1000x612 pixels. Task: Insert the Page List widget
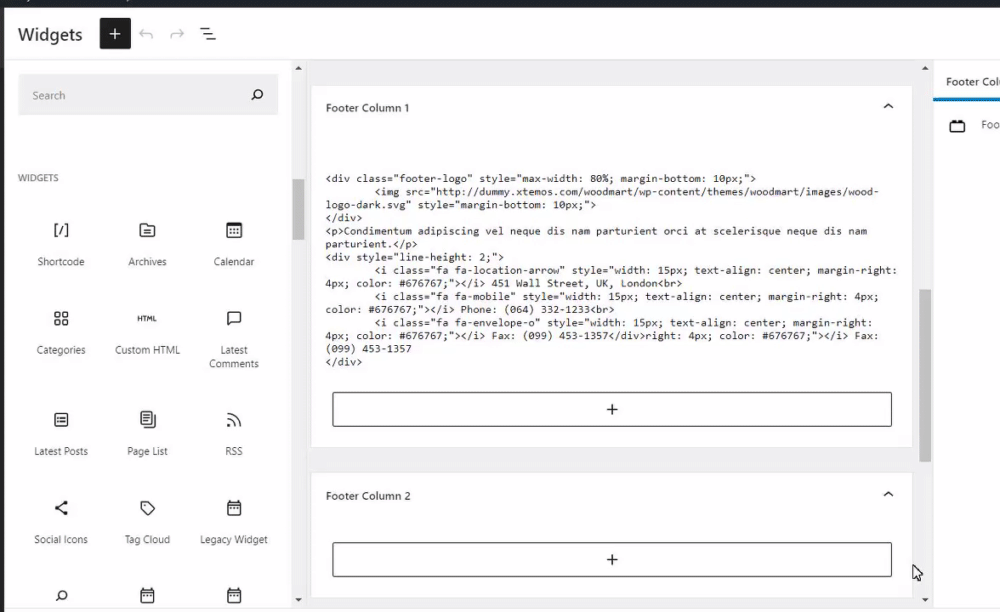(x=147, y=434)
